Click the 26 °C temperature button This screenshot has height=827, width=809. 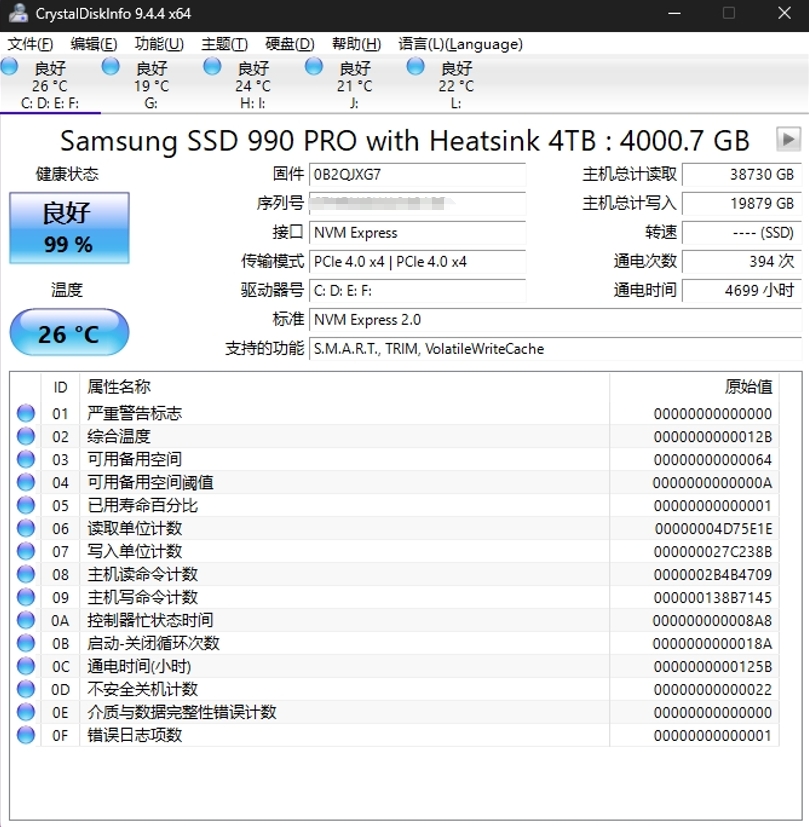tap(69, 333)
